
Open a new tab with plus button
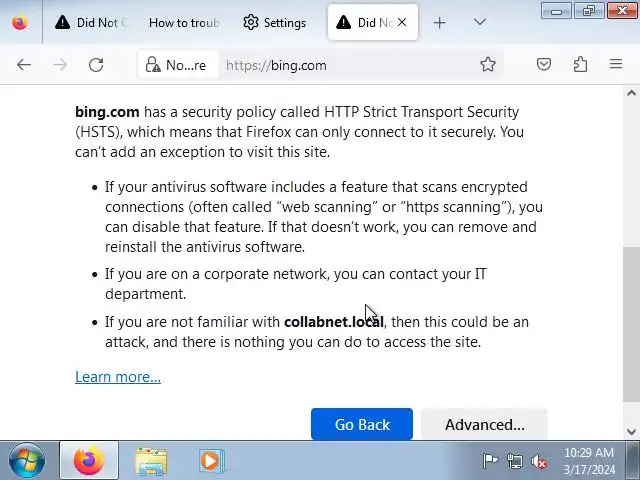439,22
